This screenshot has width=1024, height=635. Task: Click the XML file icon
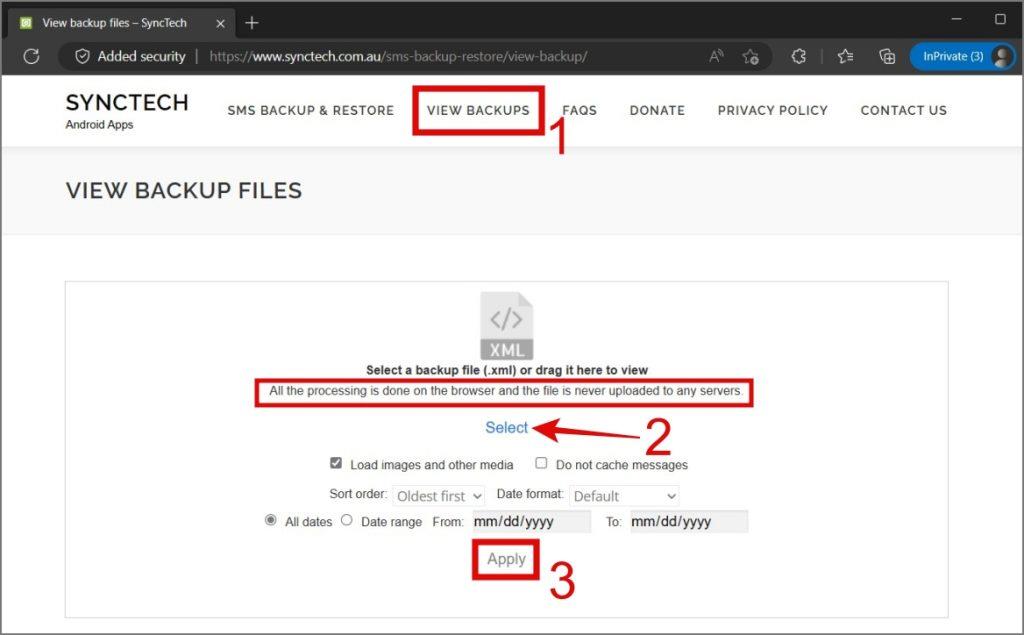click(507, 325)
